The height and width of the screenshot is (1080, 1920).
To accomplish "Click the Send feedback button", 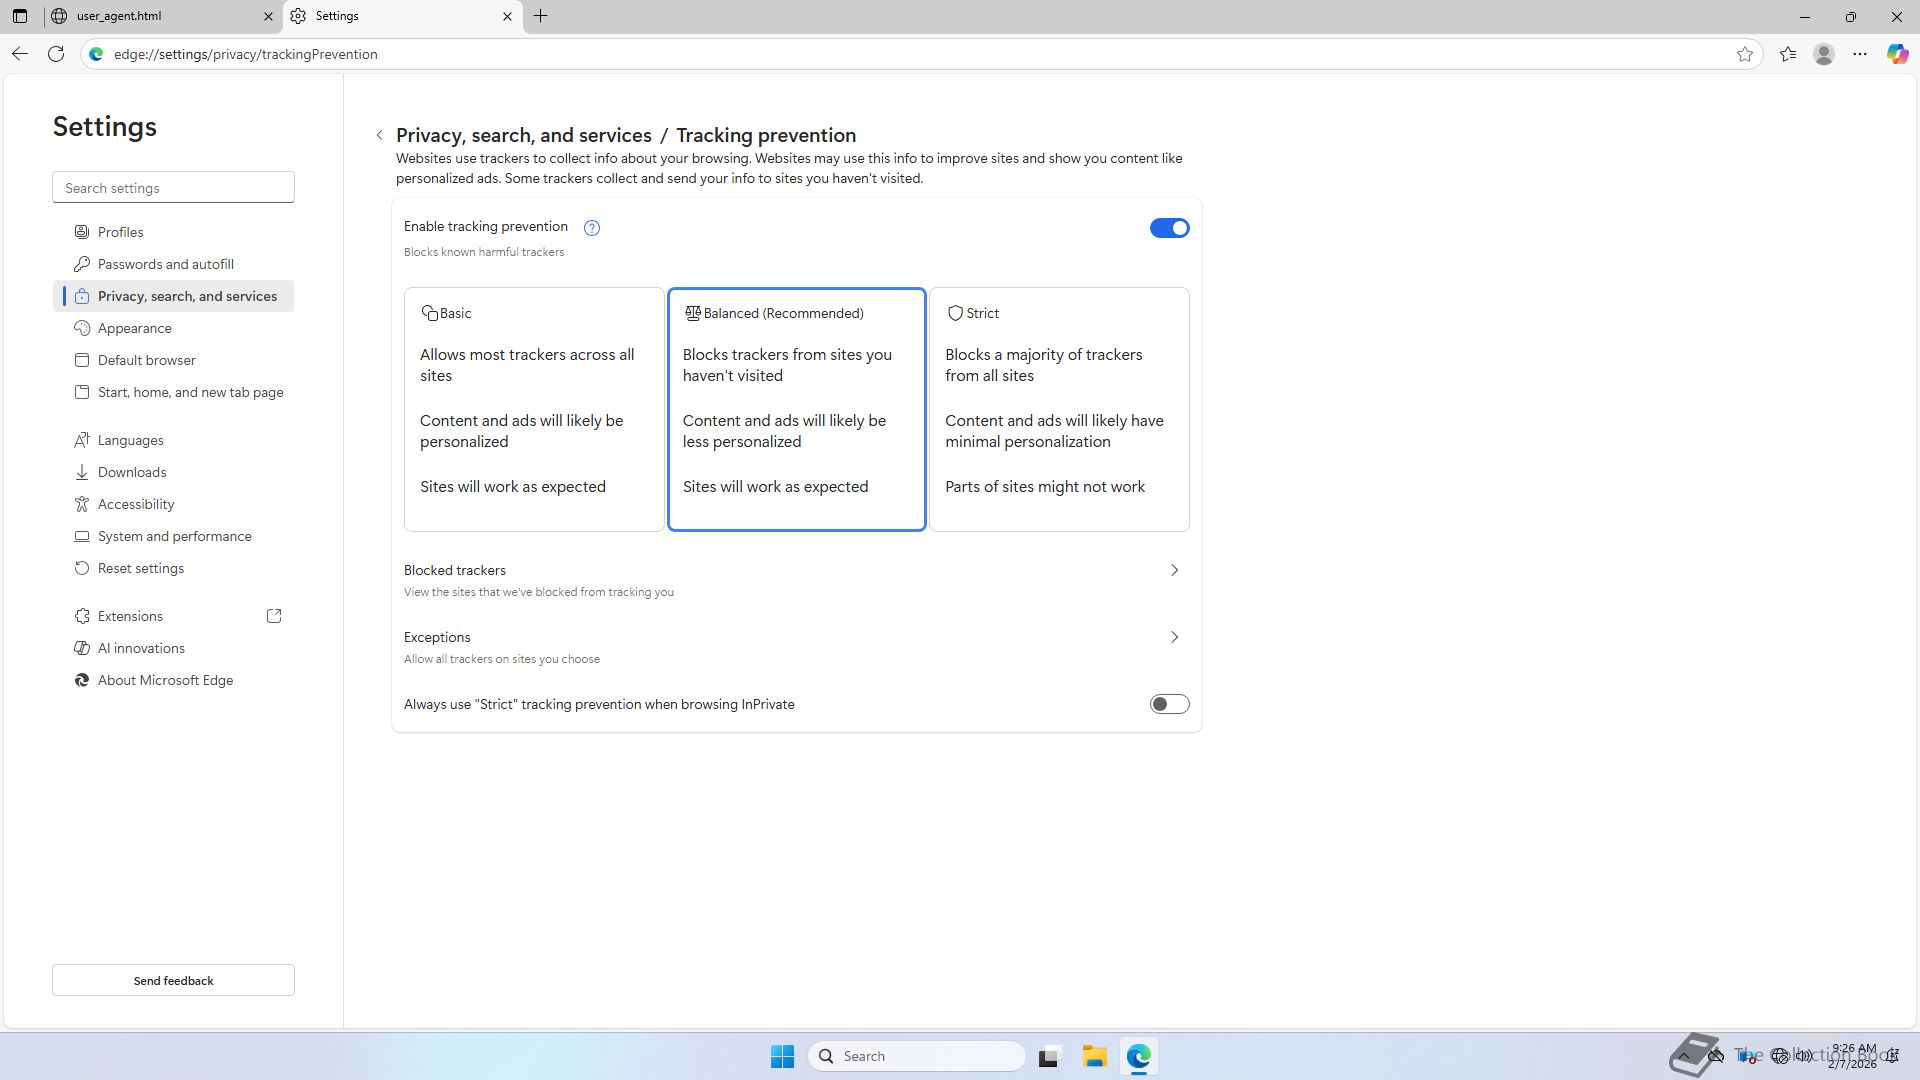I will pos(173,980).
